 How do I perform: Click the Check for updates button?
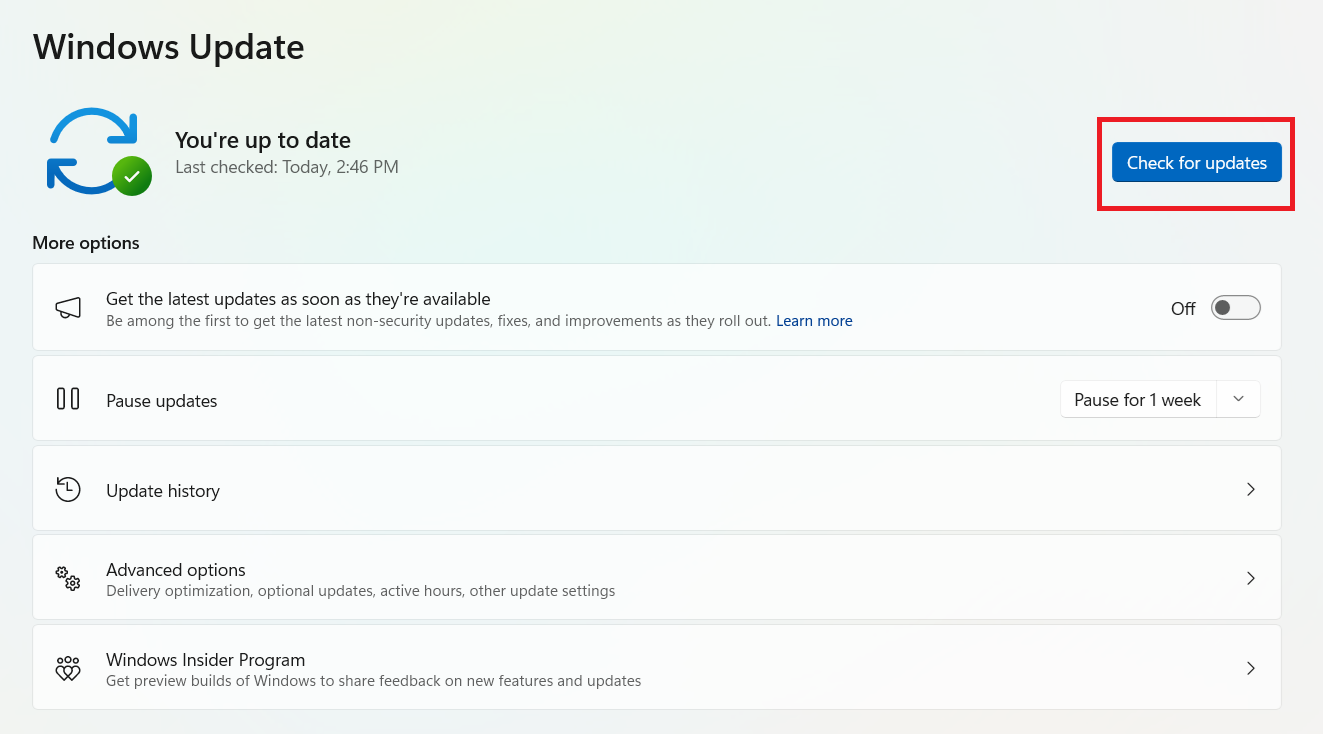pos(1196,162)
